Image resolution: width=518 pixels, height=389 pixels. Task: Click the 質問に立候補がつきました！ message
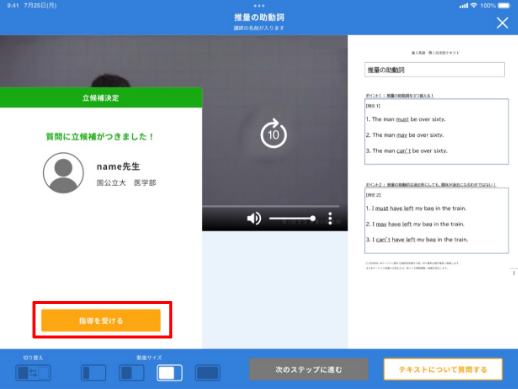[100, 137]
